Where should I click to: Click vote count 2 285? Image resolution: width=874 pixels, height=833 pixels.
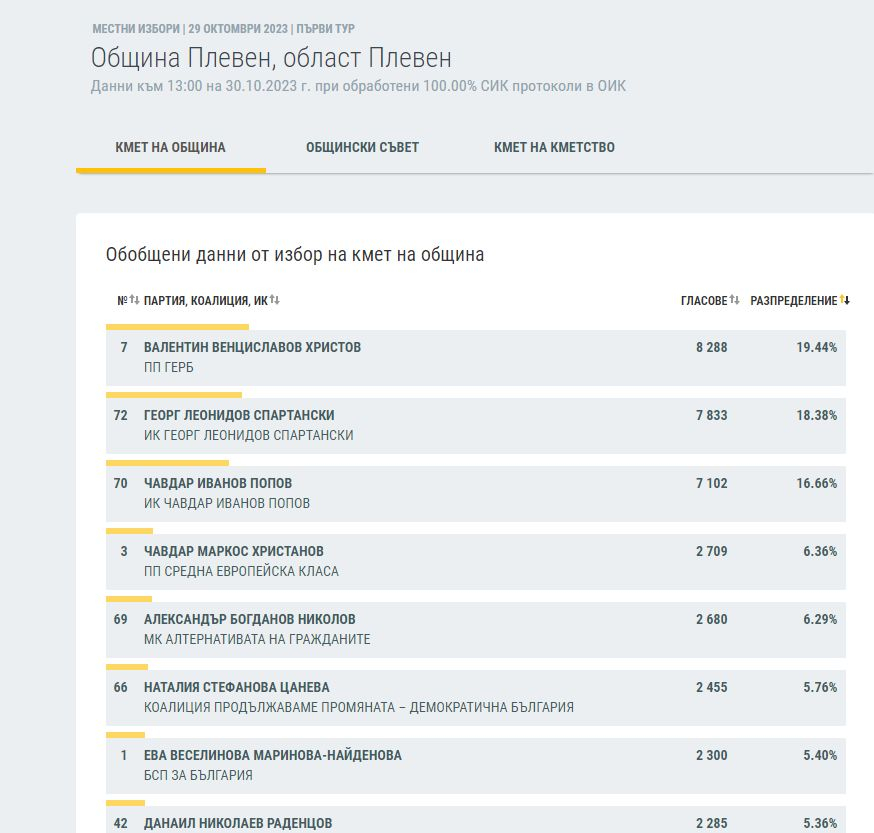point(711,824)
